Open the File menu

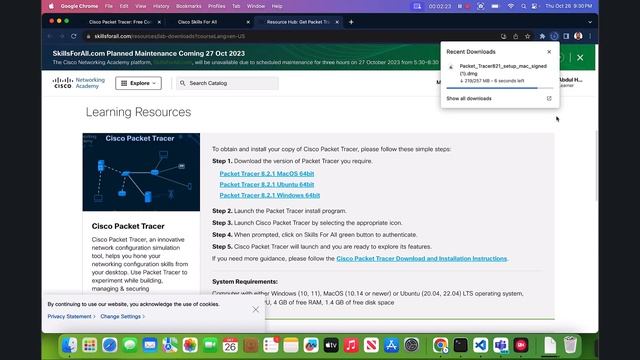tap(109, 6)
